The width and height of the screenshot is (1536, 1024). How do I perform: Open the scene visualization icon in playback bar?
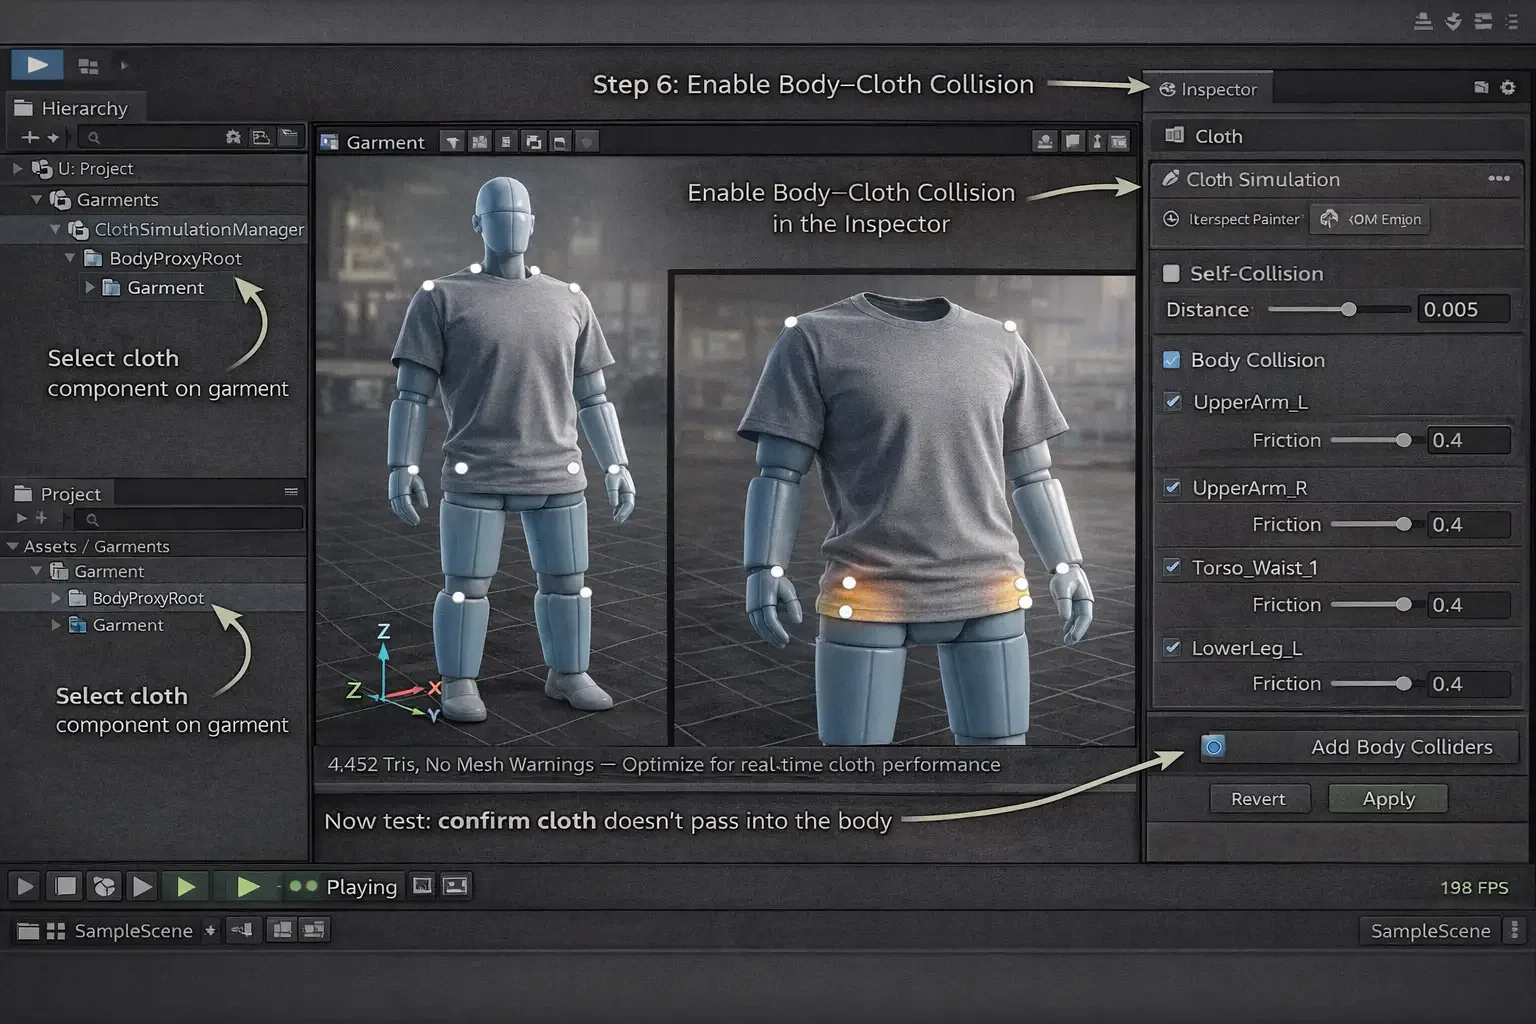point(103,885)
